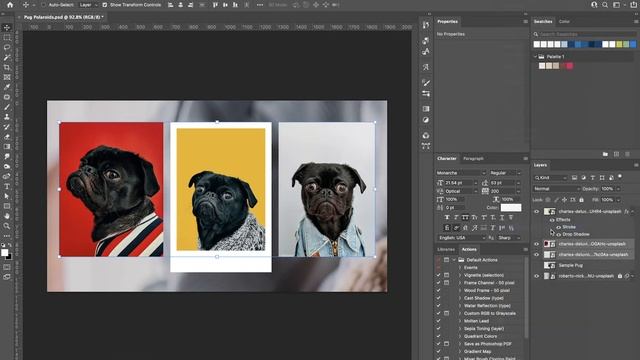Toggle the Molten Lead action checkmark
The width and height of the screenshot is (640, 360).
tap(438, 321)
